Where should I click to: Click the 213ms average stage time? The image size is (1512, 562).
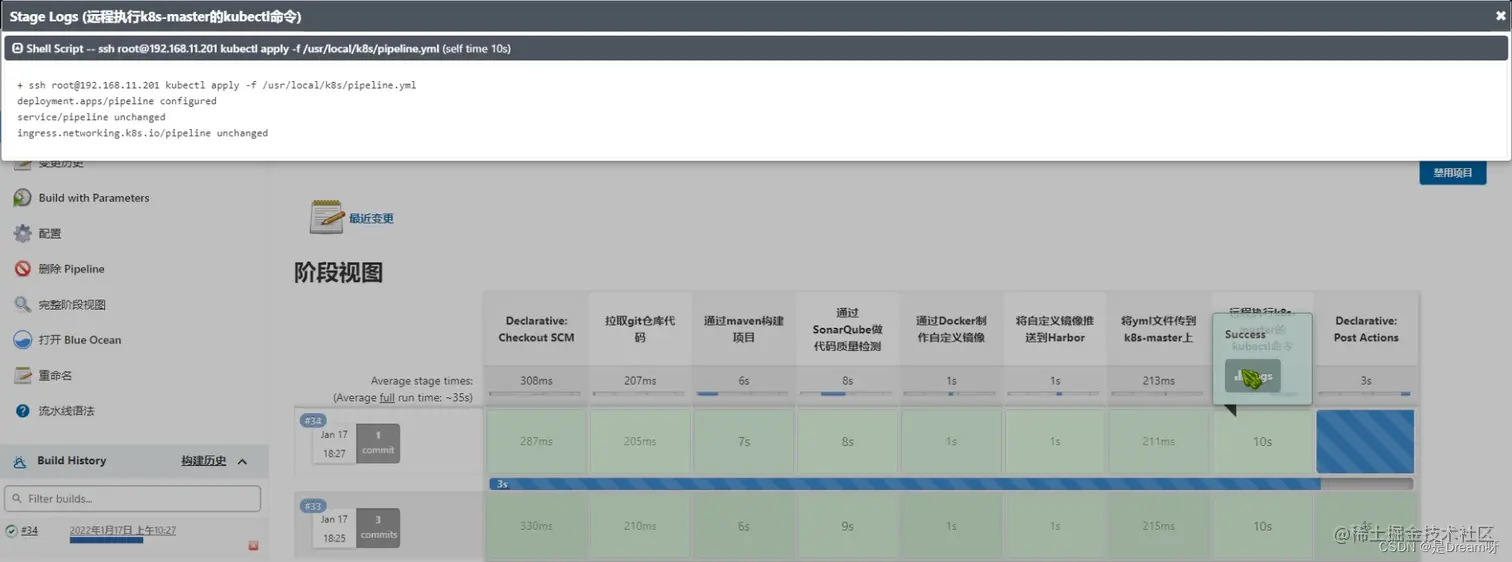[1159, 381]
